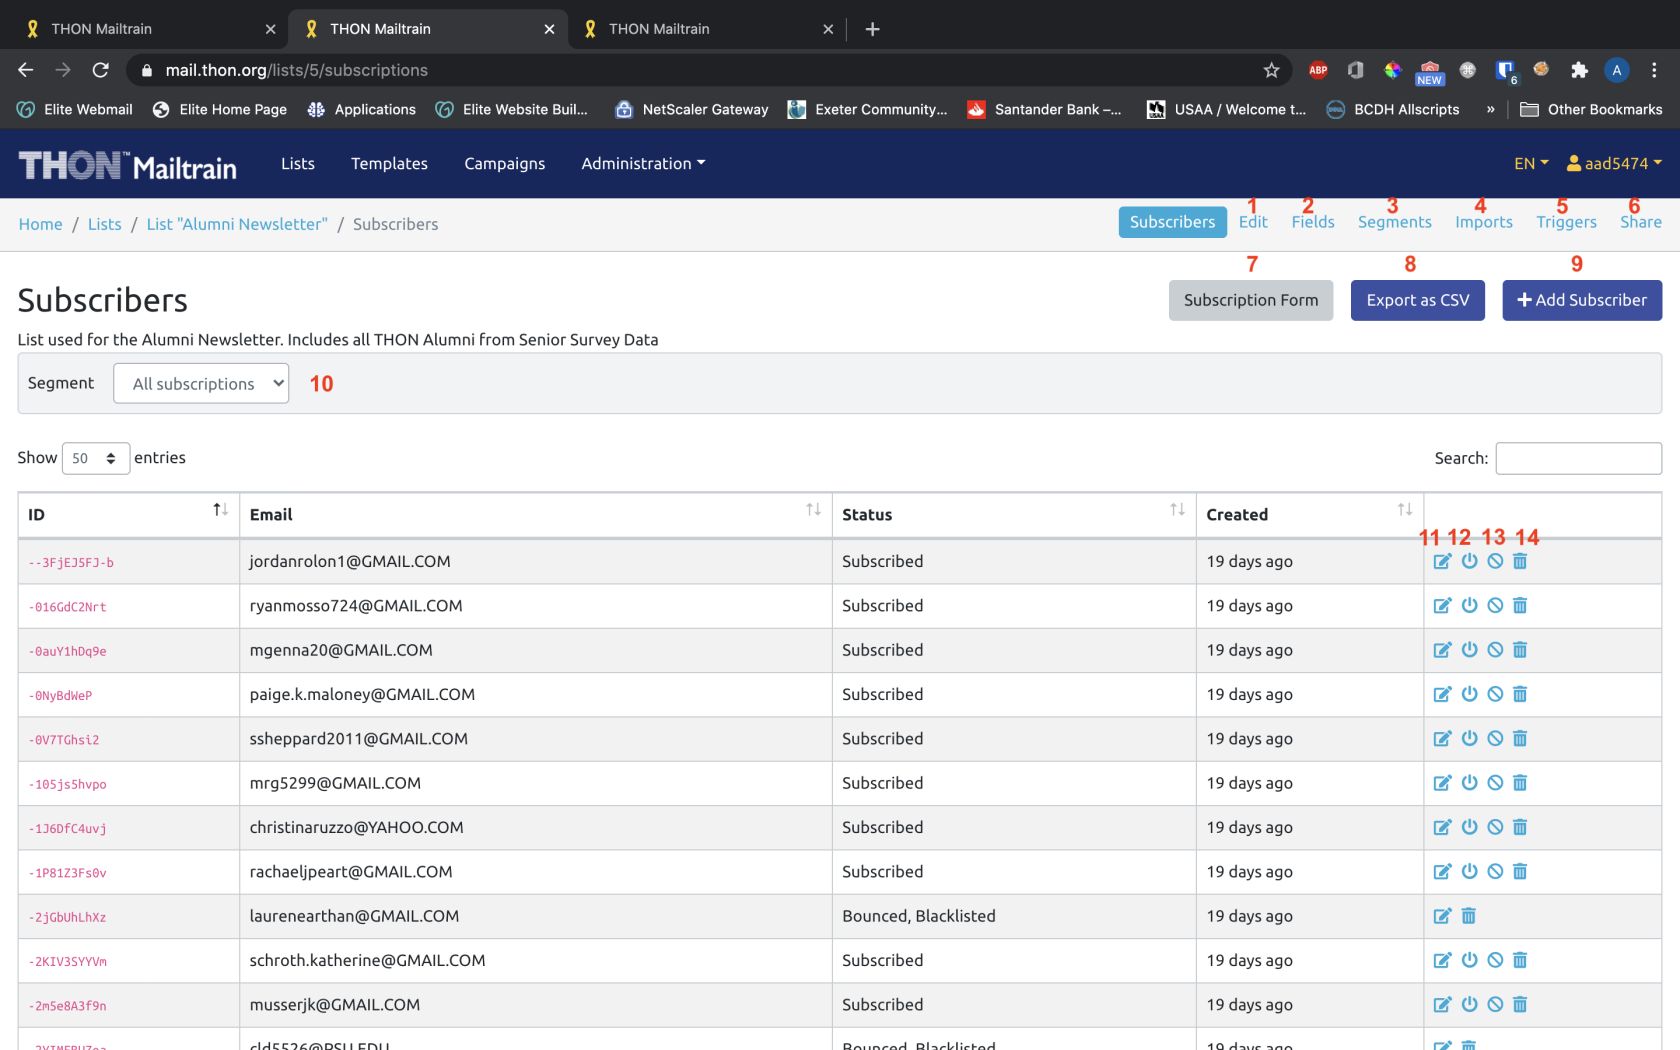1680x1050 pixels.
Task: Switch to the Fields tab
Action: click(1312, 222)
